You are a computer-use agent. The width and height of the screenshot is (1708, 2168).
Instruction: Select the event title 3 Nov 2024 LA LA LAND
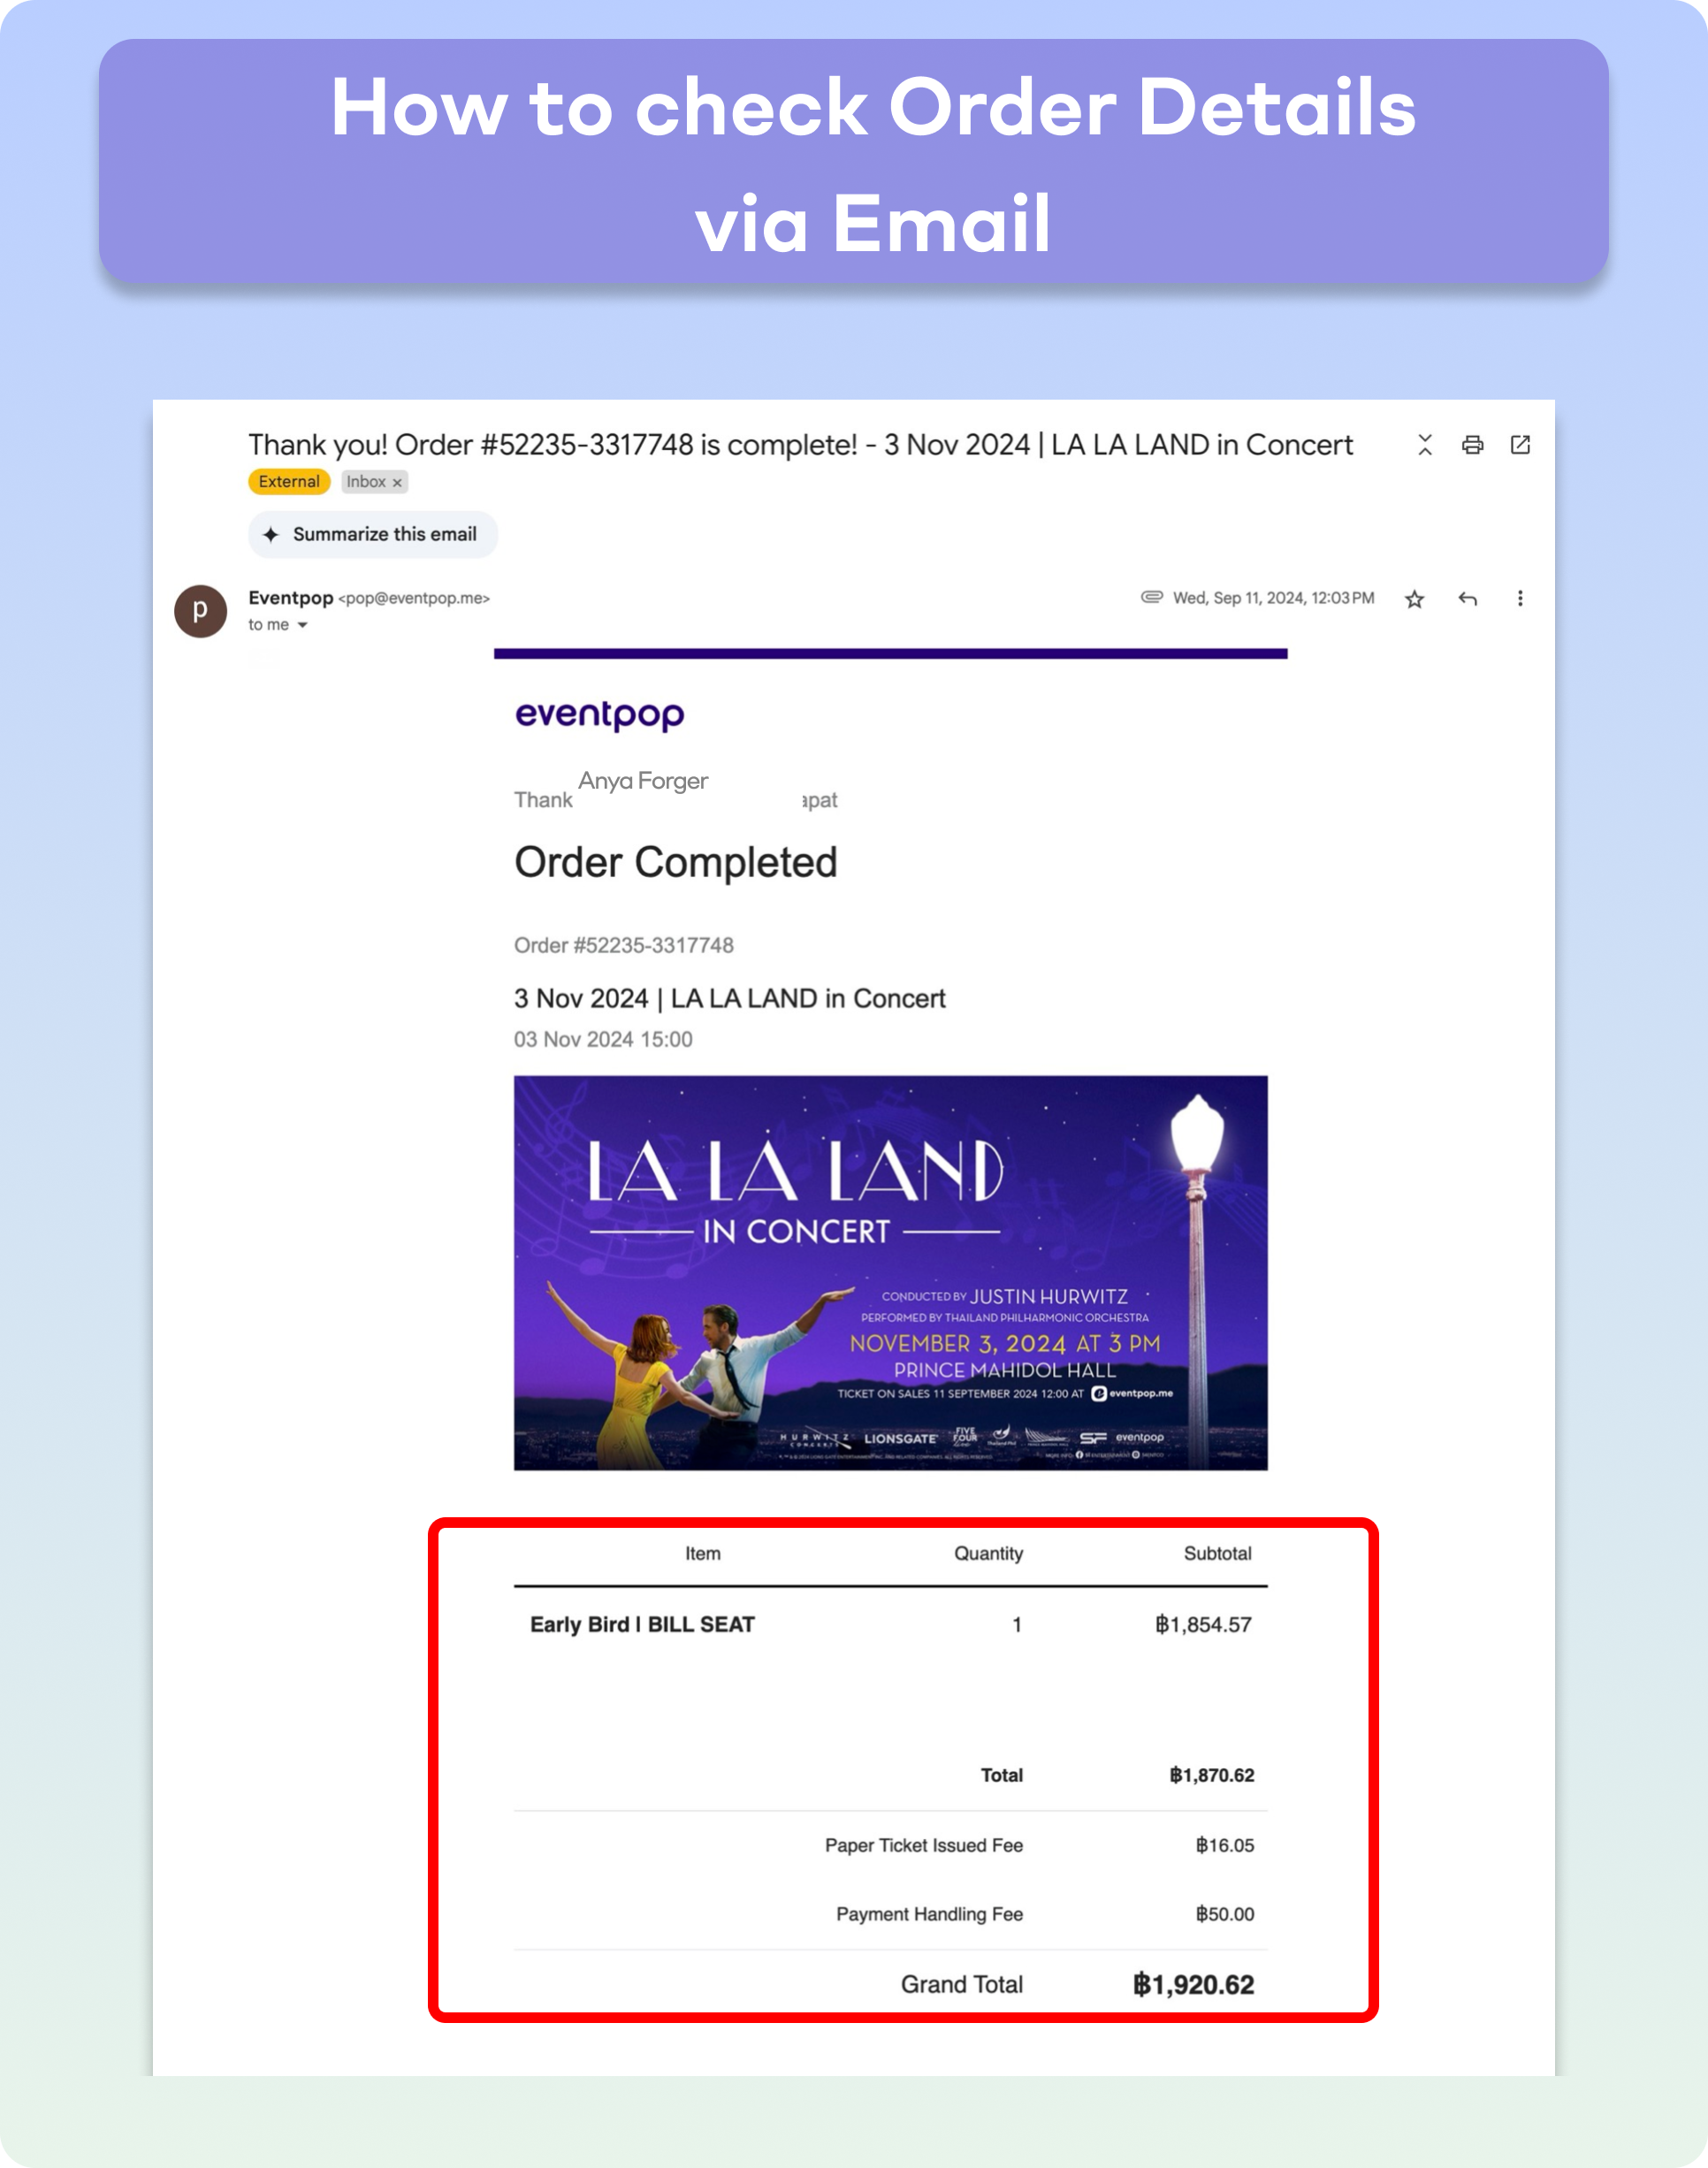(729, 998)
